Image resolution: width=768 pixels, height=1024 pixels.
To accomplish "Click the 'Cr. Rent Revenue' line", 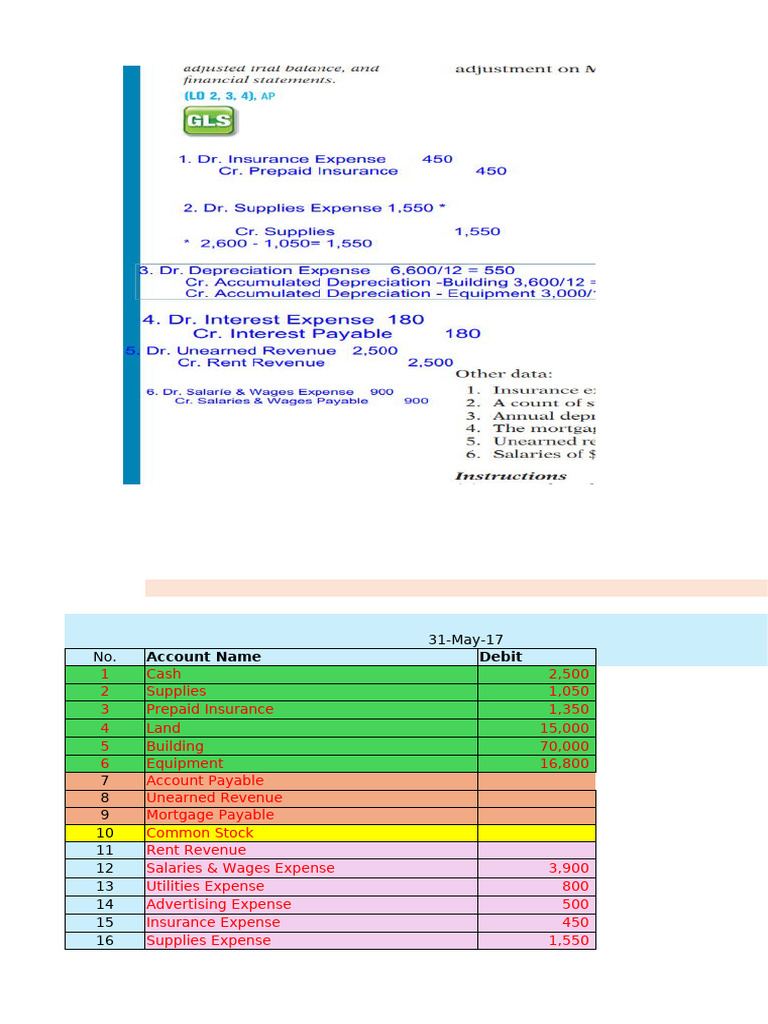I will pos(315,362).
